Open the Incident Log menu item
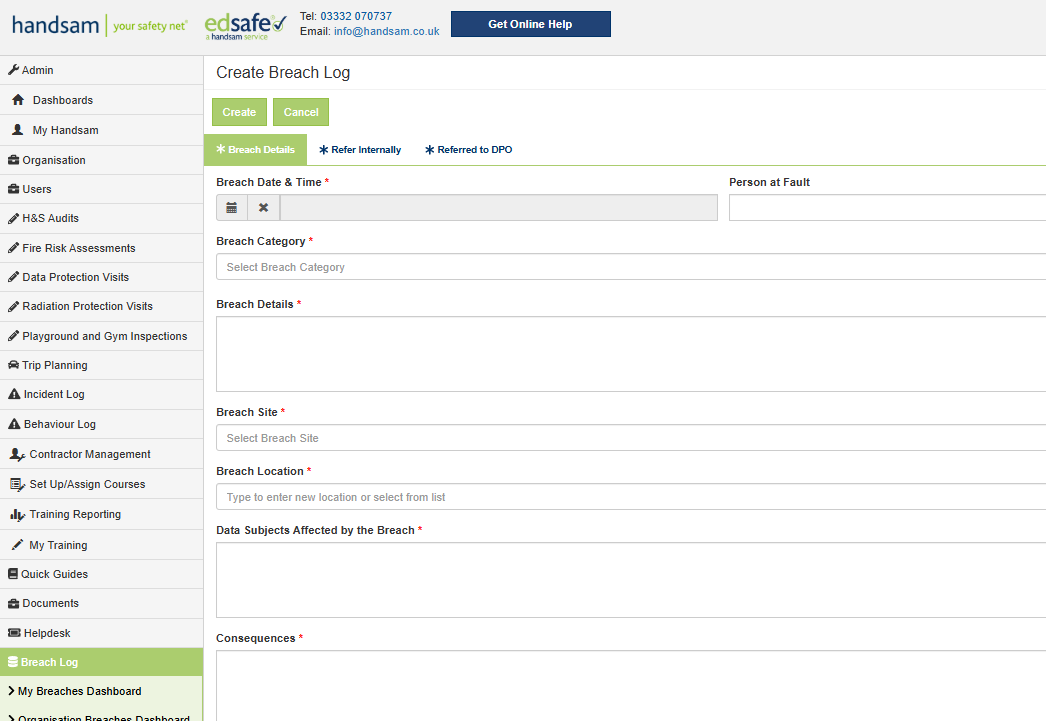 (101, 394)
